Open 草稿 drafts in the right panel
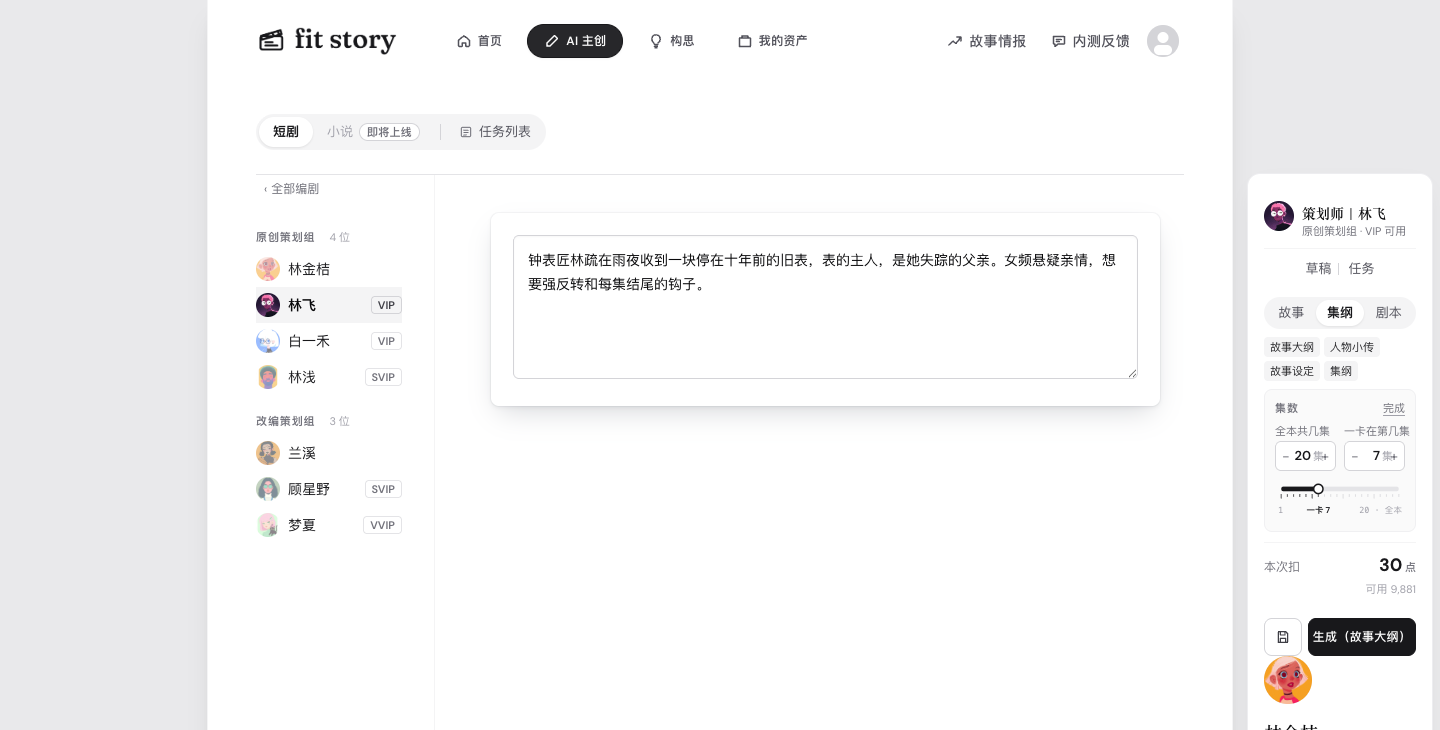 point(1318,269)
